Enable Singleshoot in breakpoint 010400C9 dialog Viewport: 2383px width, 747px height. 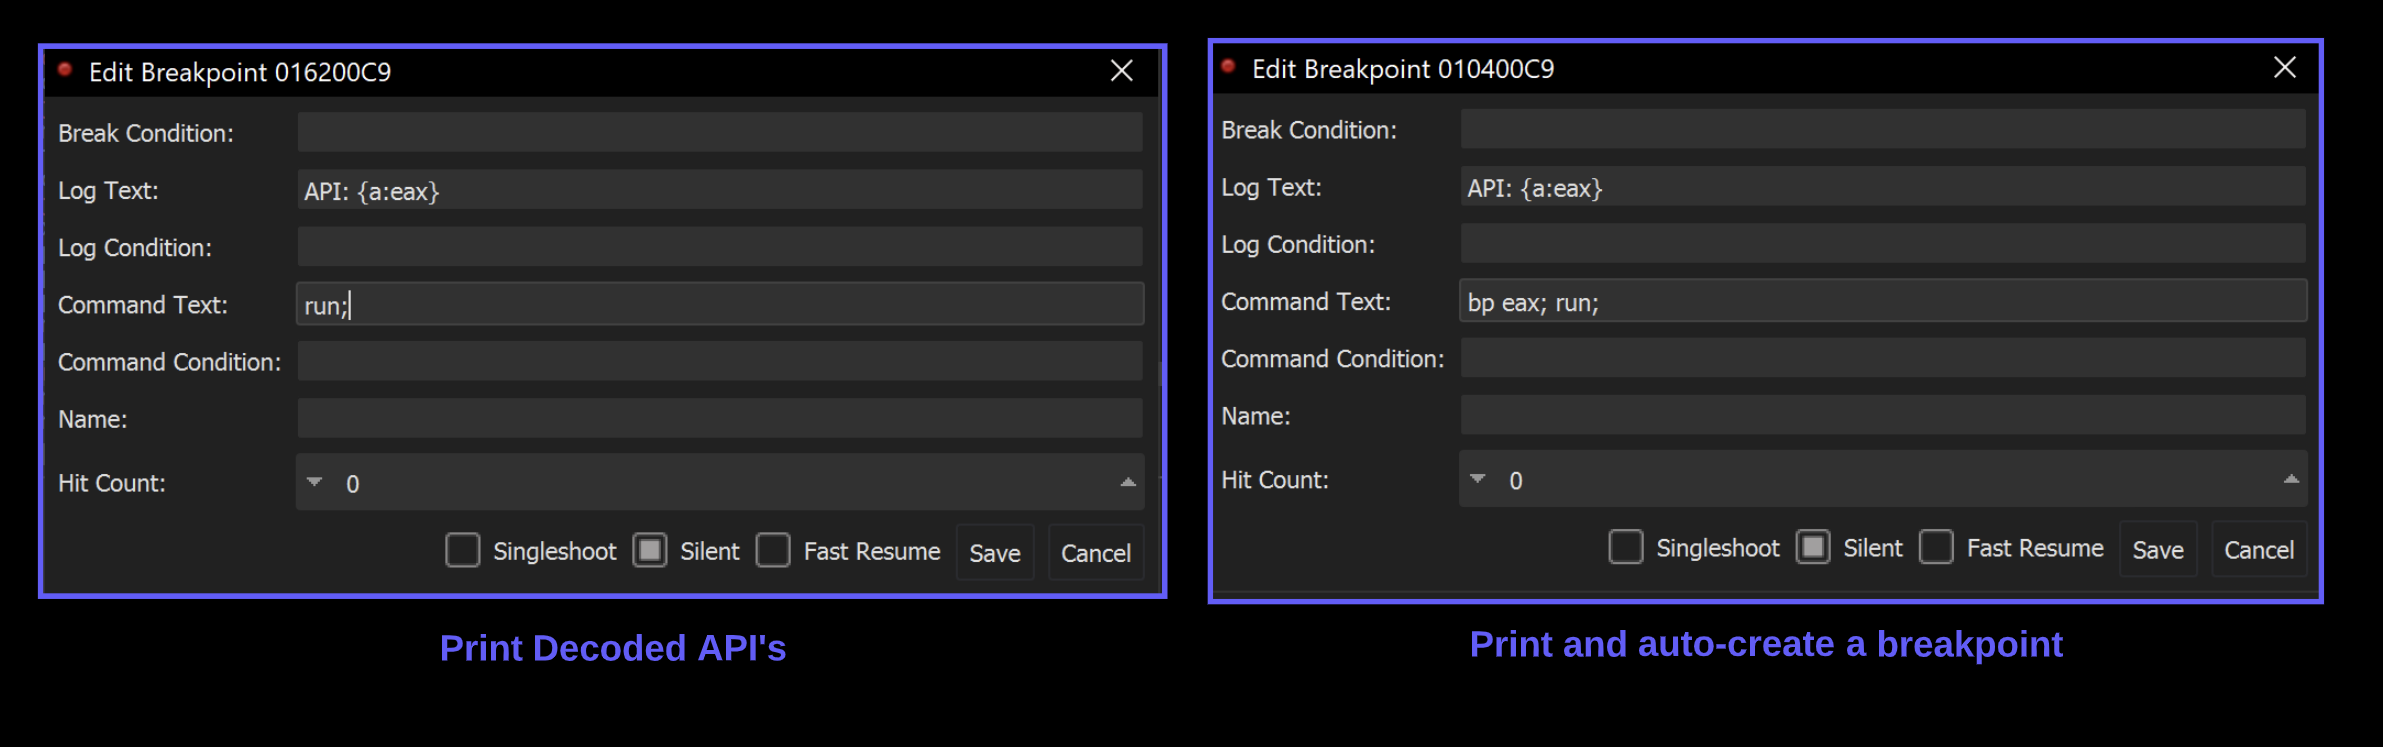coord(1626,547)
